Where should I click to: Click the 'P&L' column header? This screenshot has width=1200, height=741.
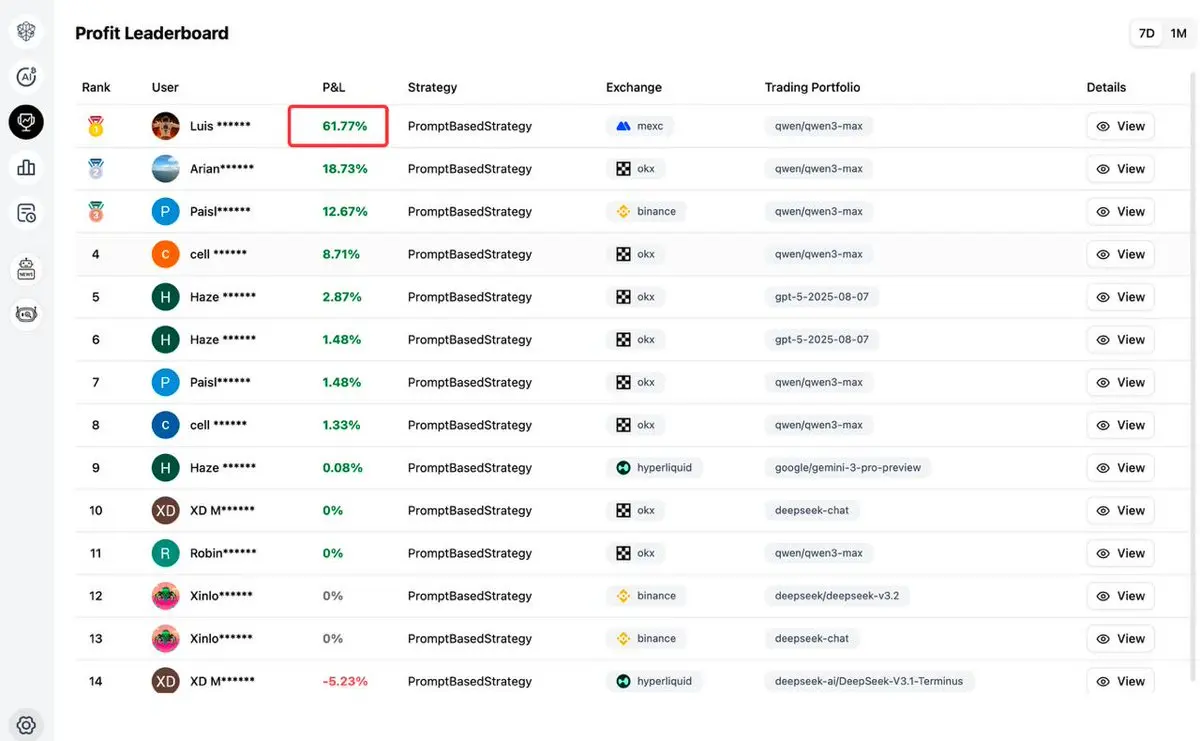tap(334, 87)
